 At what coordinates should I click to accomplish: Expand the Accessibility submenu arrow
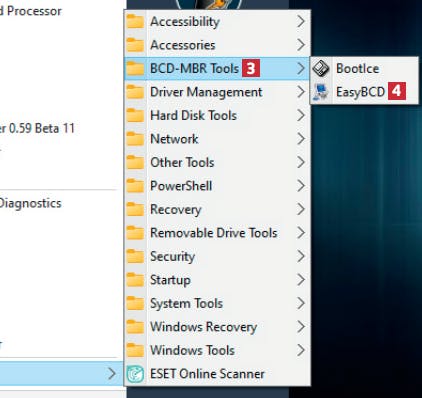pos(301,21)
